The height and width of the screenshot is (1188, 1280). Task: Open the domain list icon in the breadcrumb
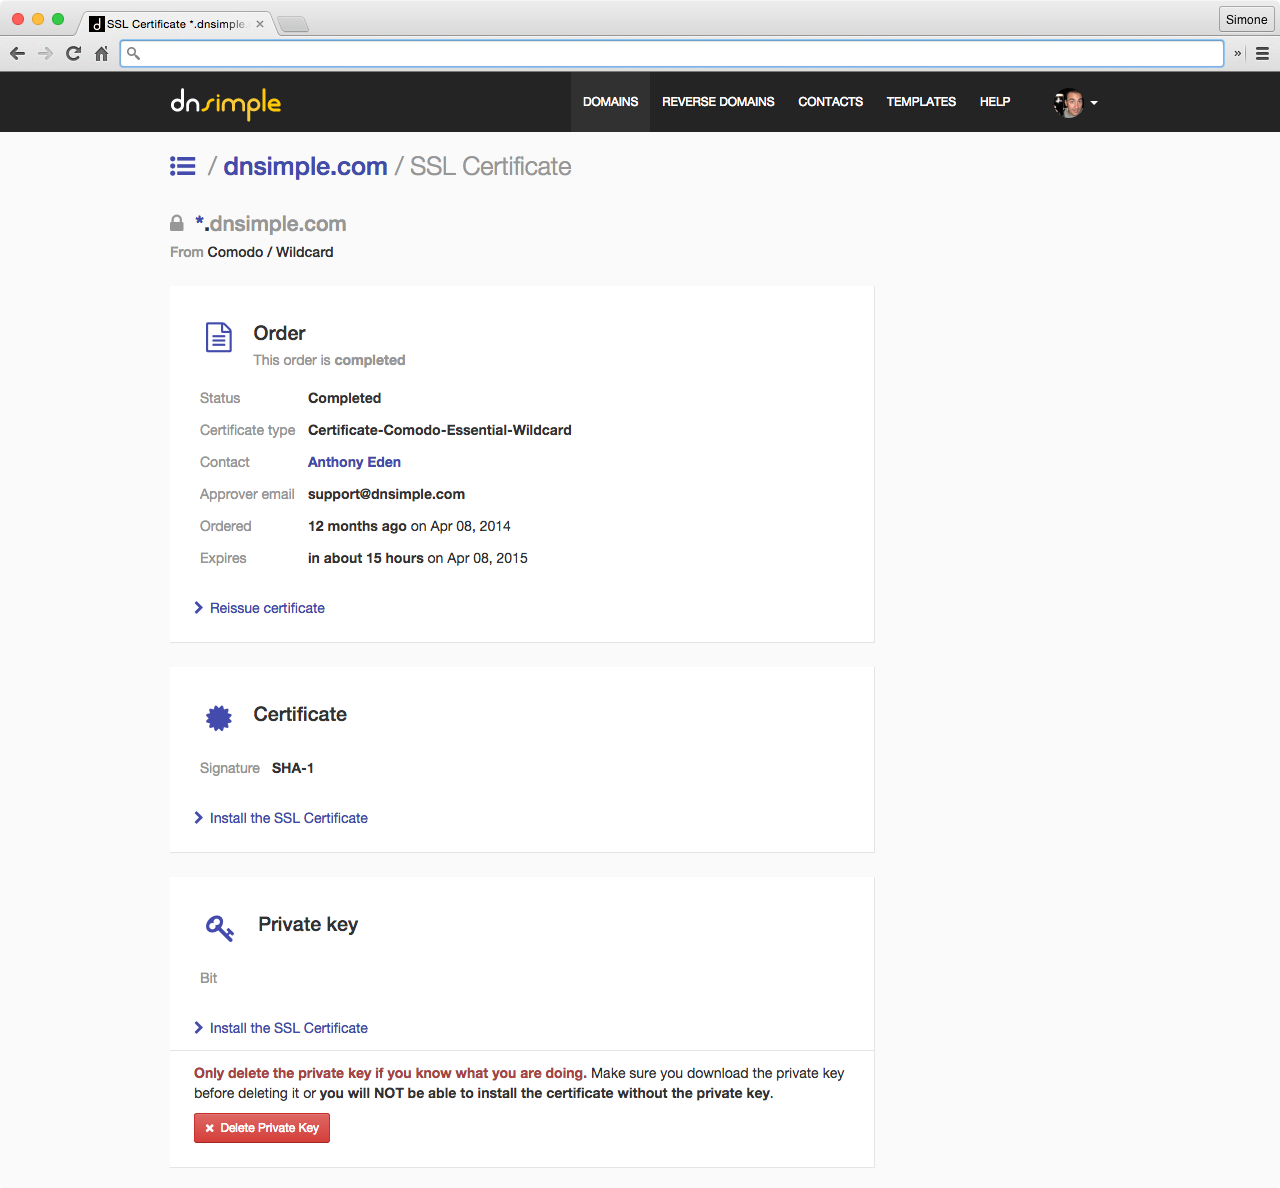[183, 166]
